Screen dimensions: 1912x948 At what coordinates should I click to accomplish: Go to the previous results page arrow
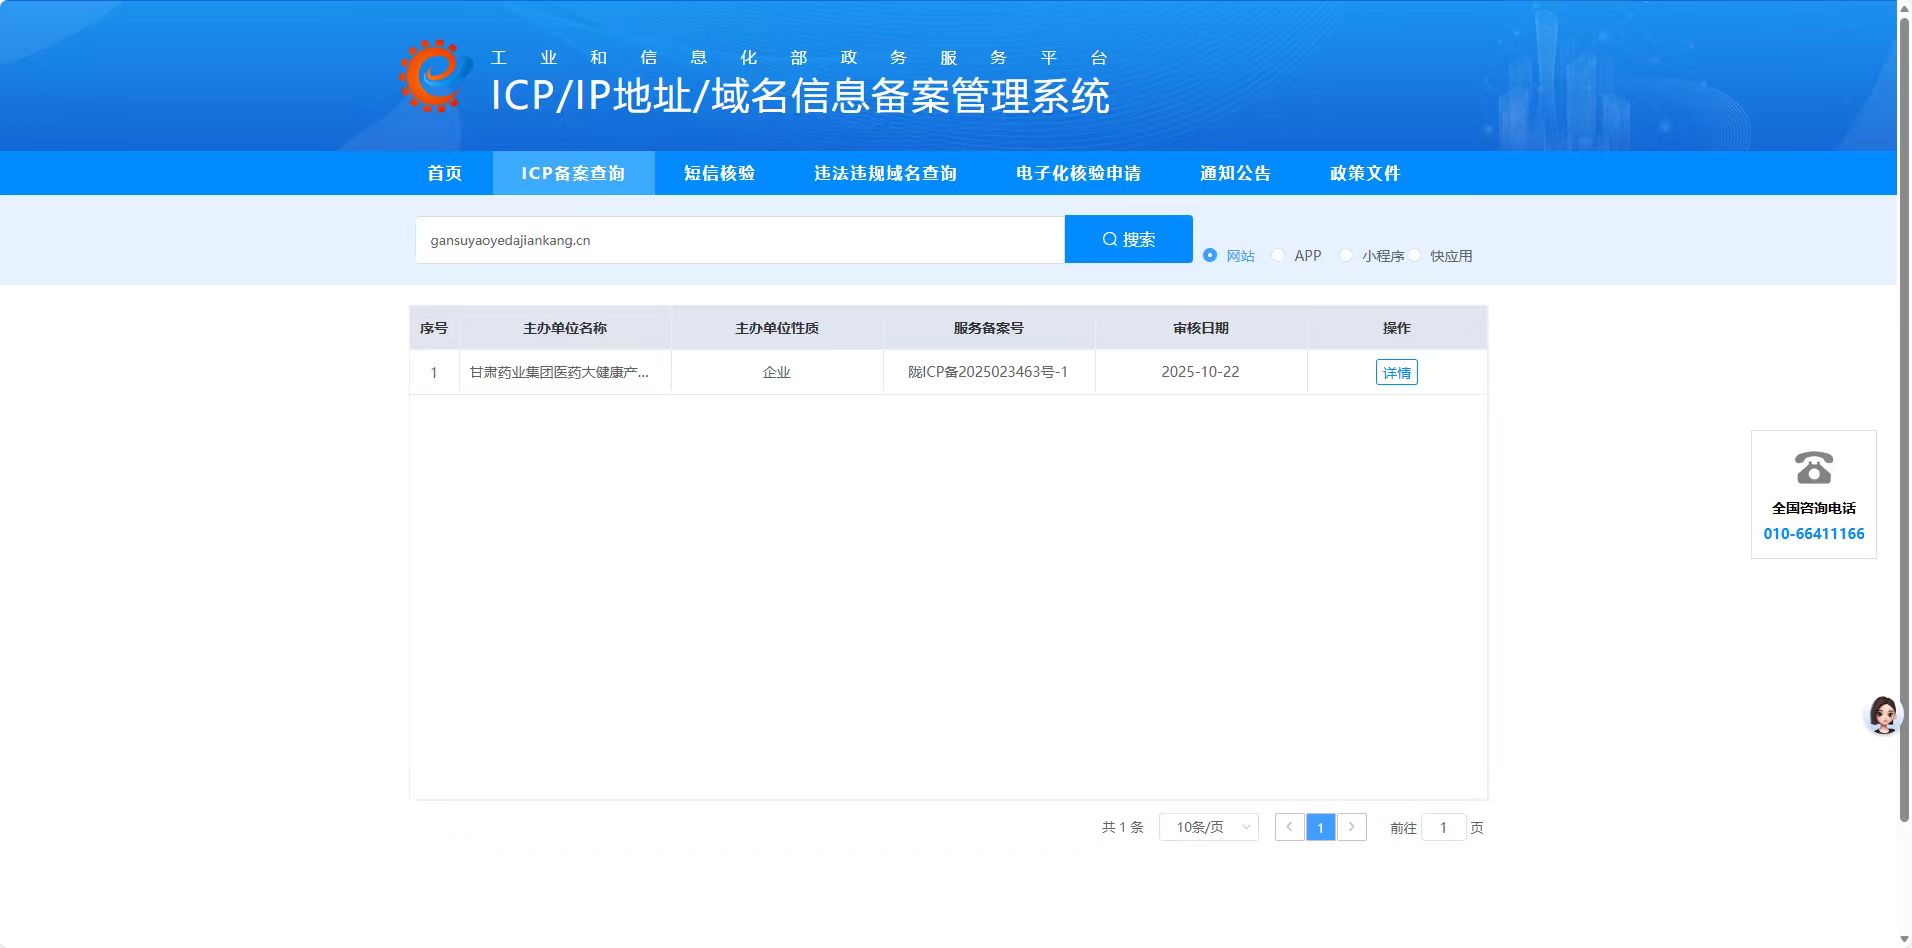pyautogui.click(x=1289, y=827)
